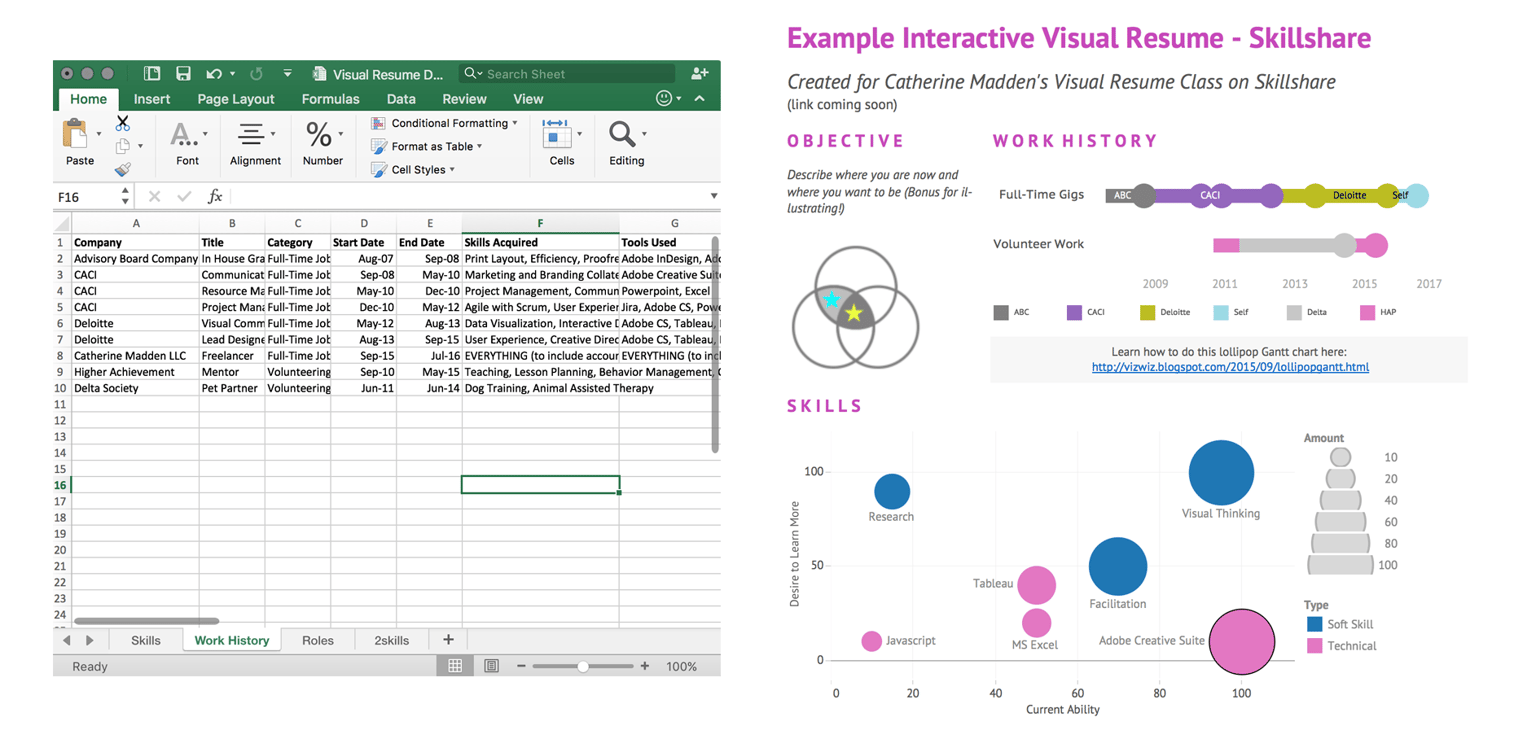Click the Undo arrow icon
Image resolution: width=1536 pixels, height=752 pixels.
[213, 73]
